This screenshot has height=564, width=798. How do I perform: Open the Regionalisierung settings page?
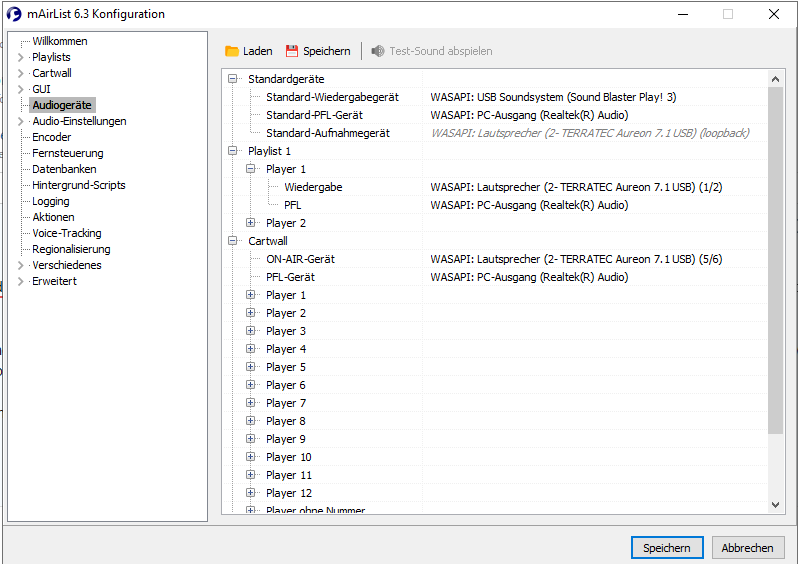point(71,249)
